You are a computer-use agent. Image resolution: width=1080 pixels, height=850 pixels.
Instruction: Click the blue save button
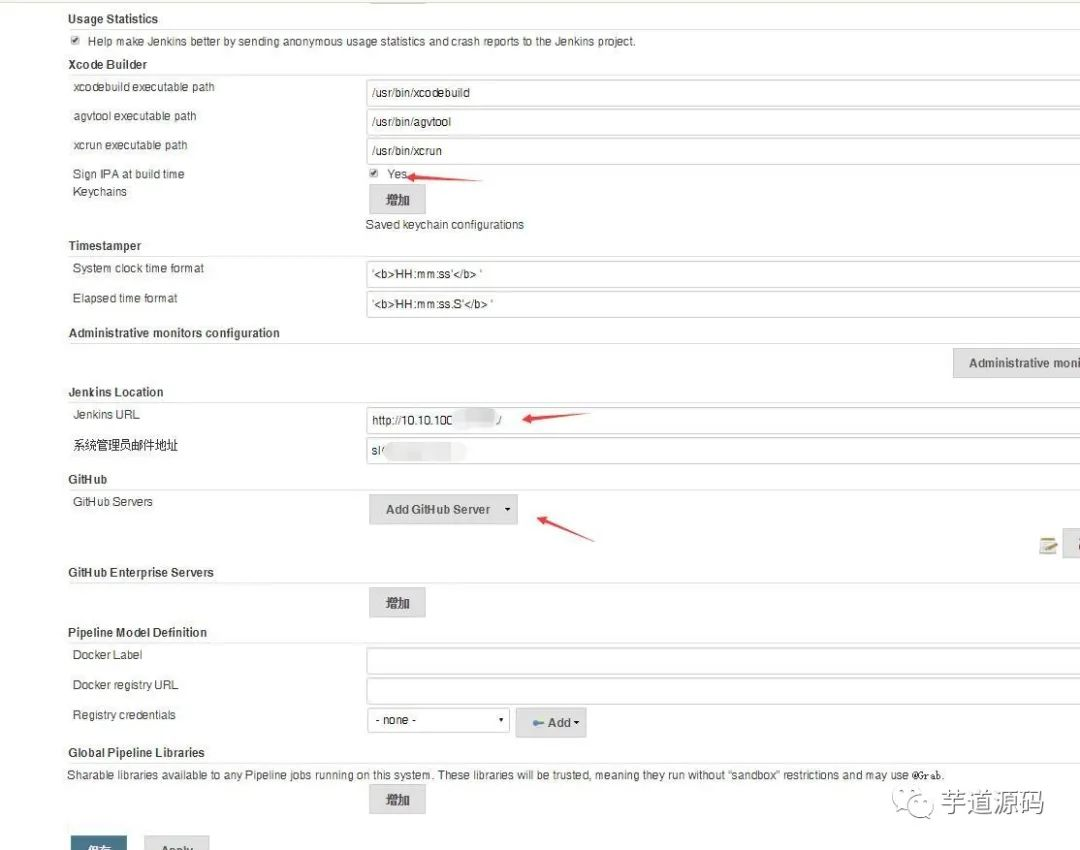98,843
